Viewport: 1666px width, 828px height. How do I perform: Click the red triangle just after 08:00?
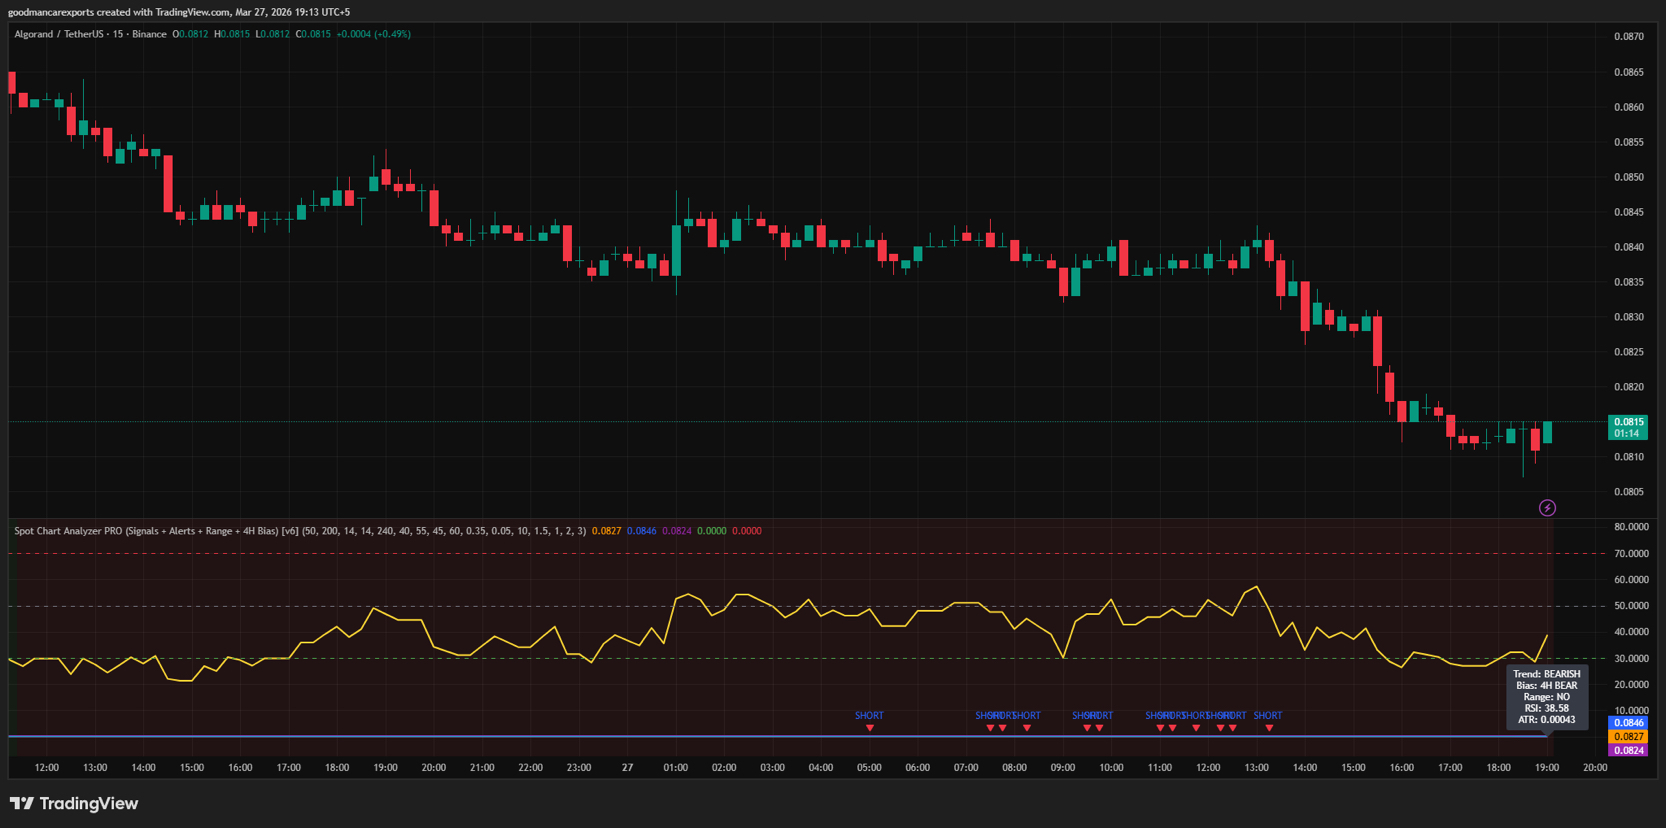click(1027, 728)
